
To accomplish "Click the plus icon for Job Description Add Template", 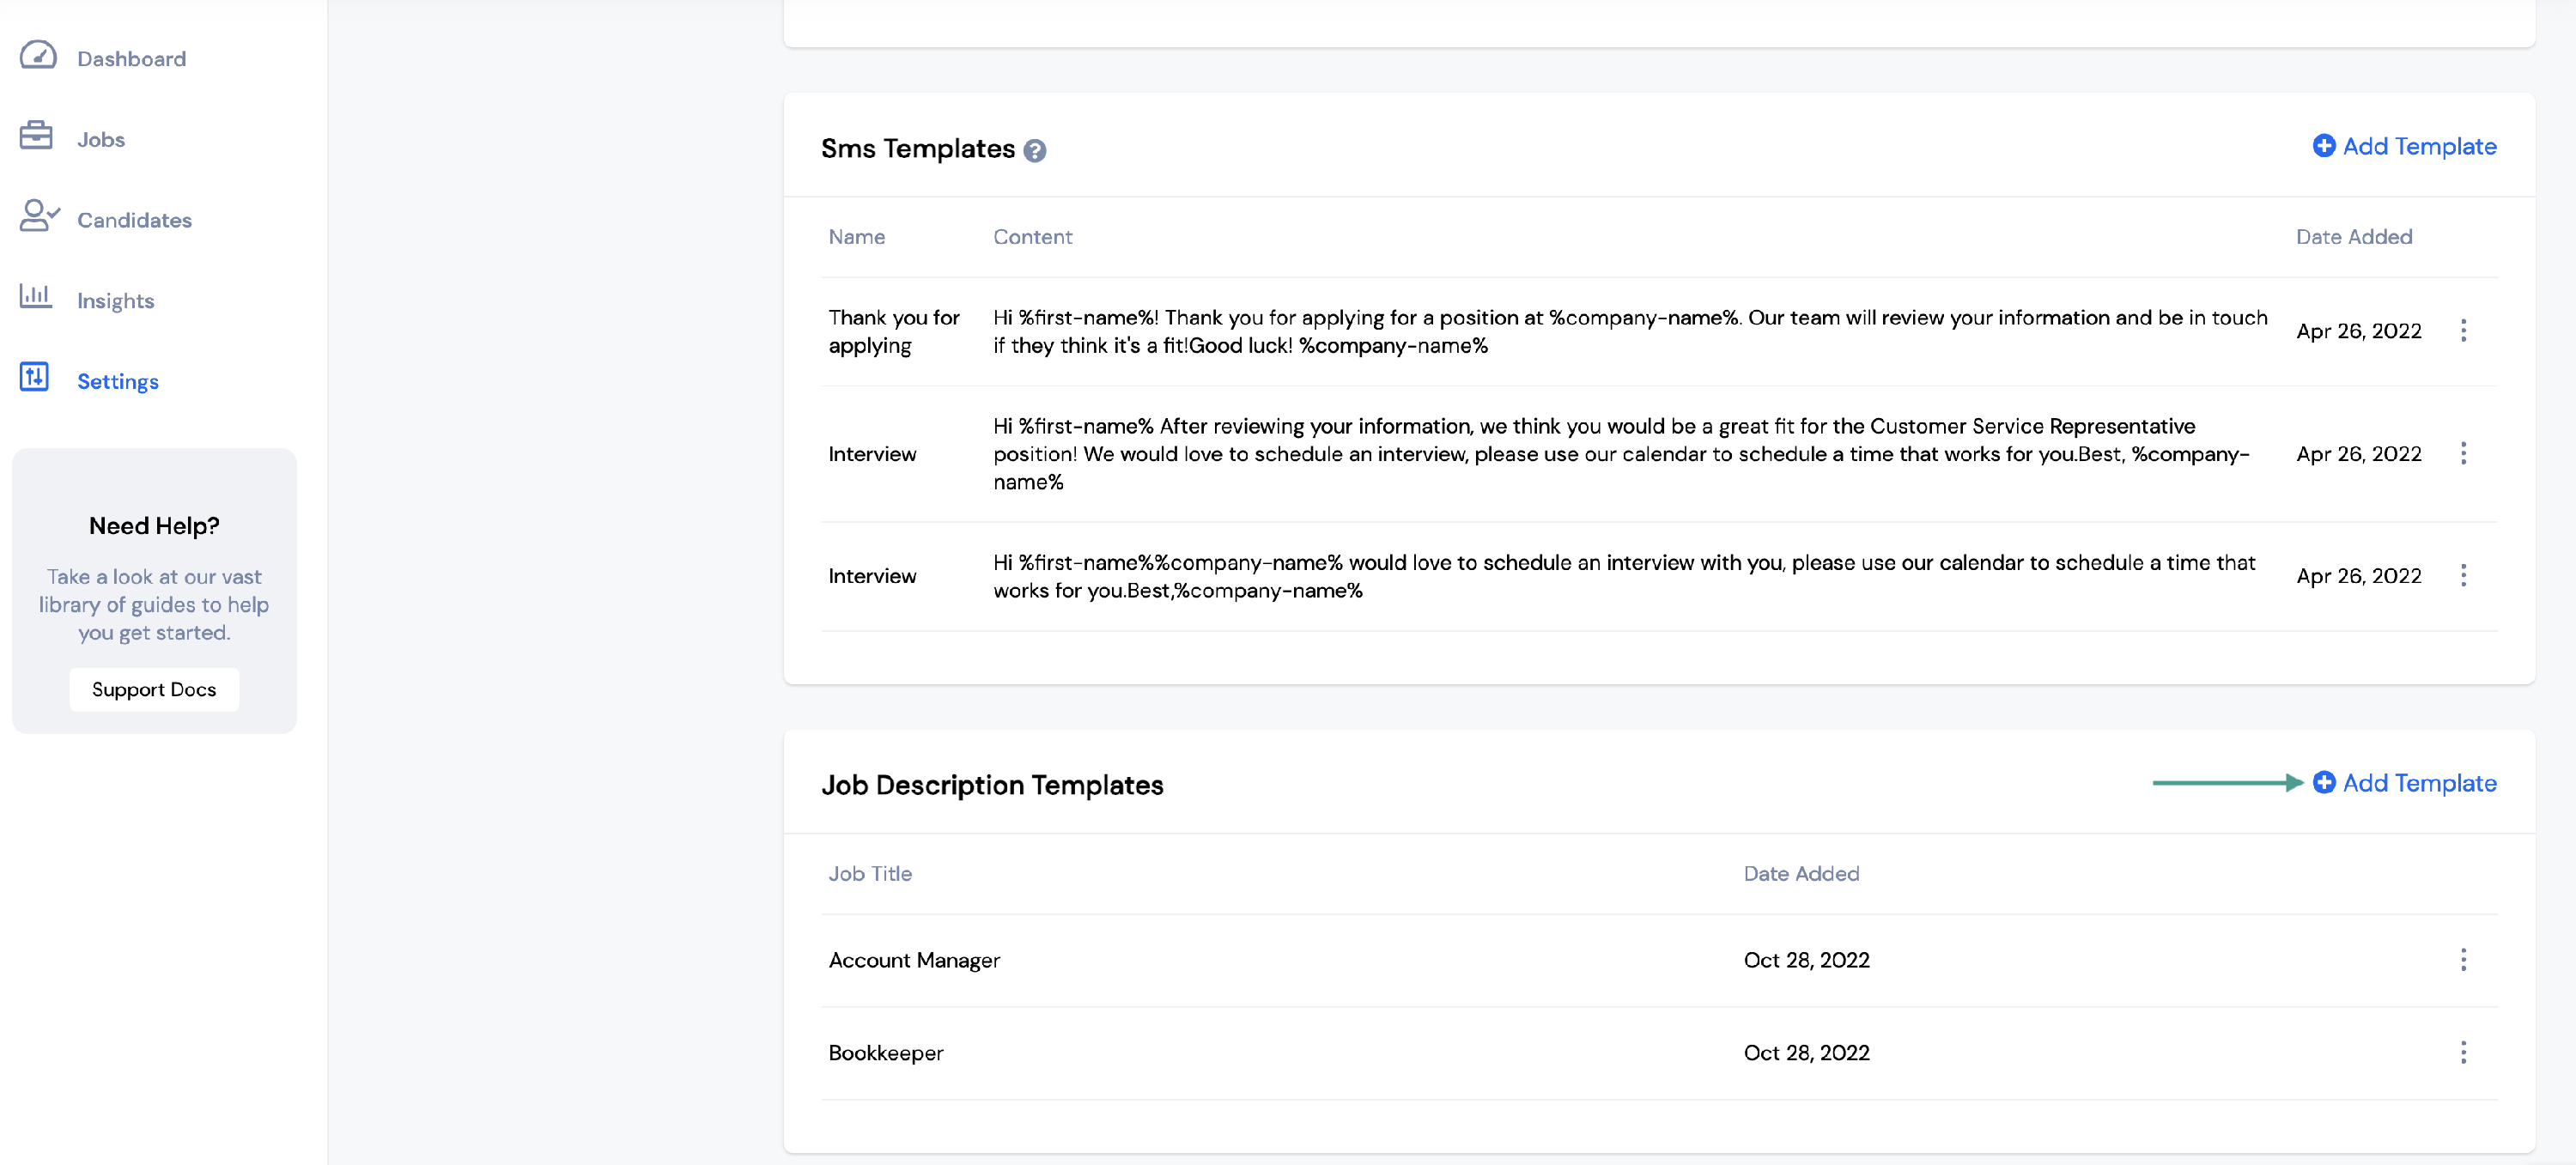I will coord(2324,783).
